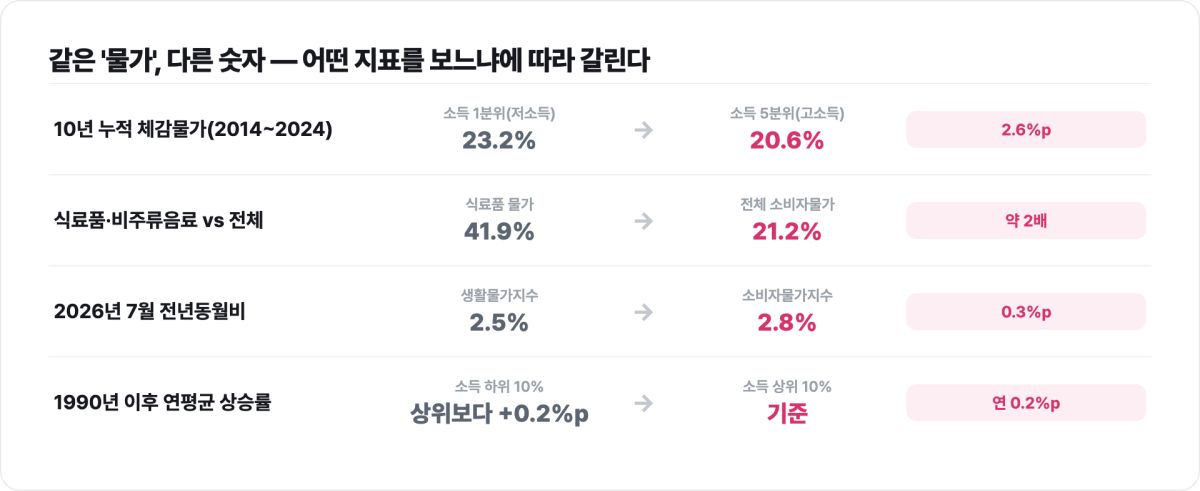
Task: Click the 23.2% value for 소득 1분위
Action: pyautogui.click(x=499, y=141)
